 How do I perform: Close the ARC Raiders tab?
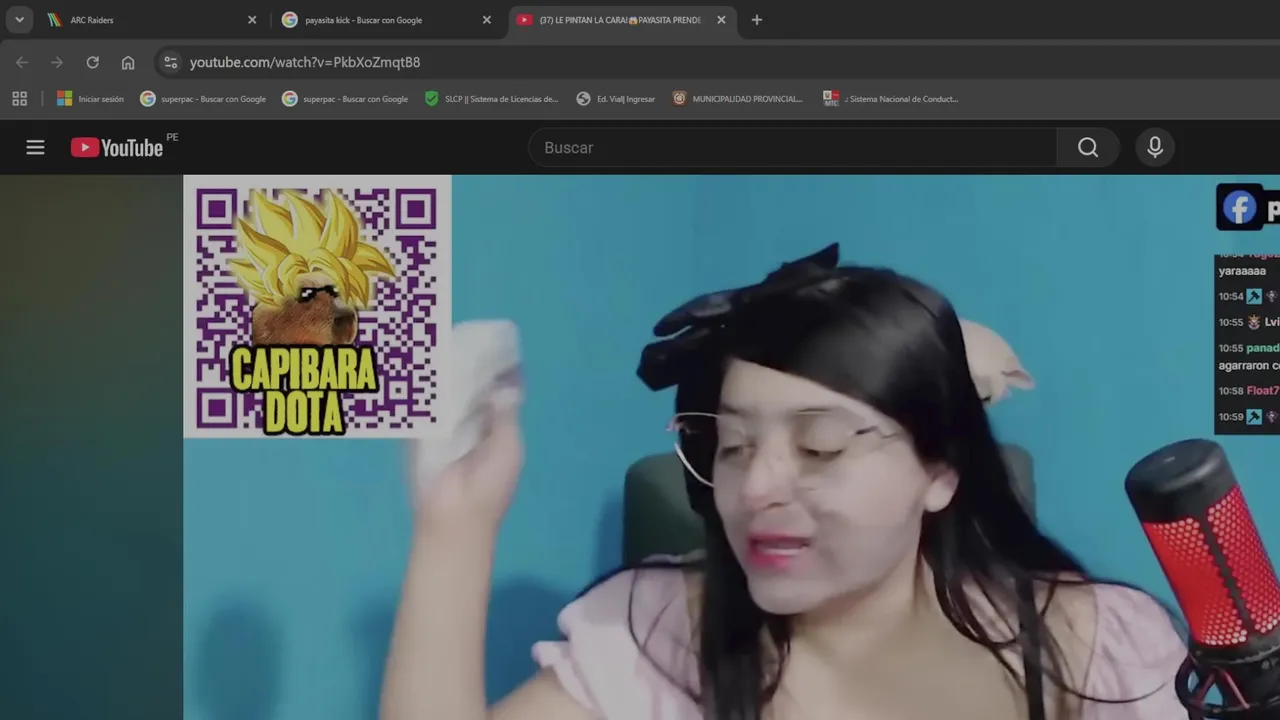pos(252,20)
